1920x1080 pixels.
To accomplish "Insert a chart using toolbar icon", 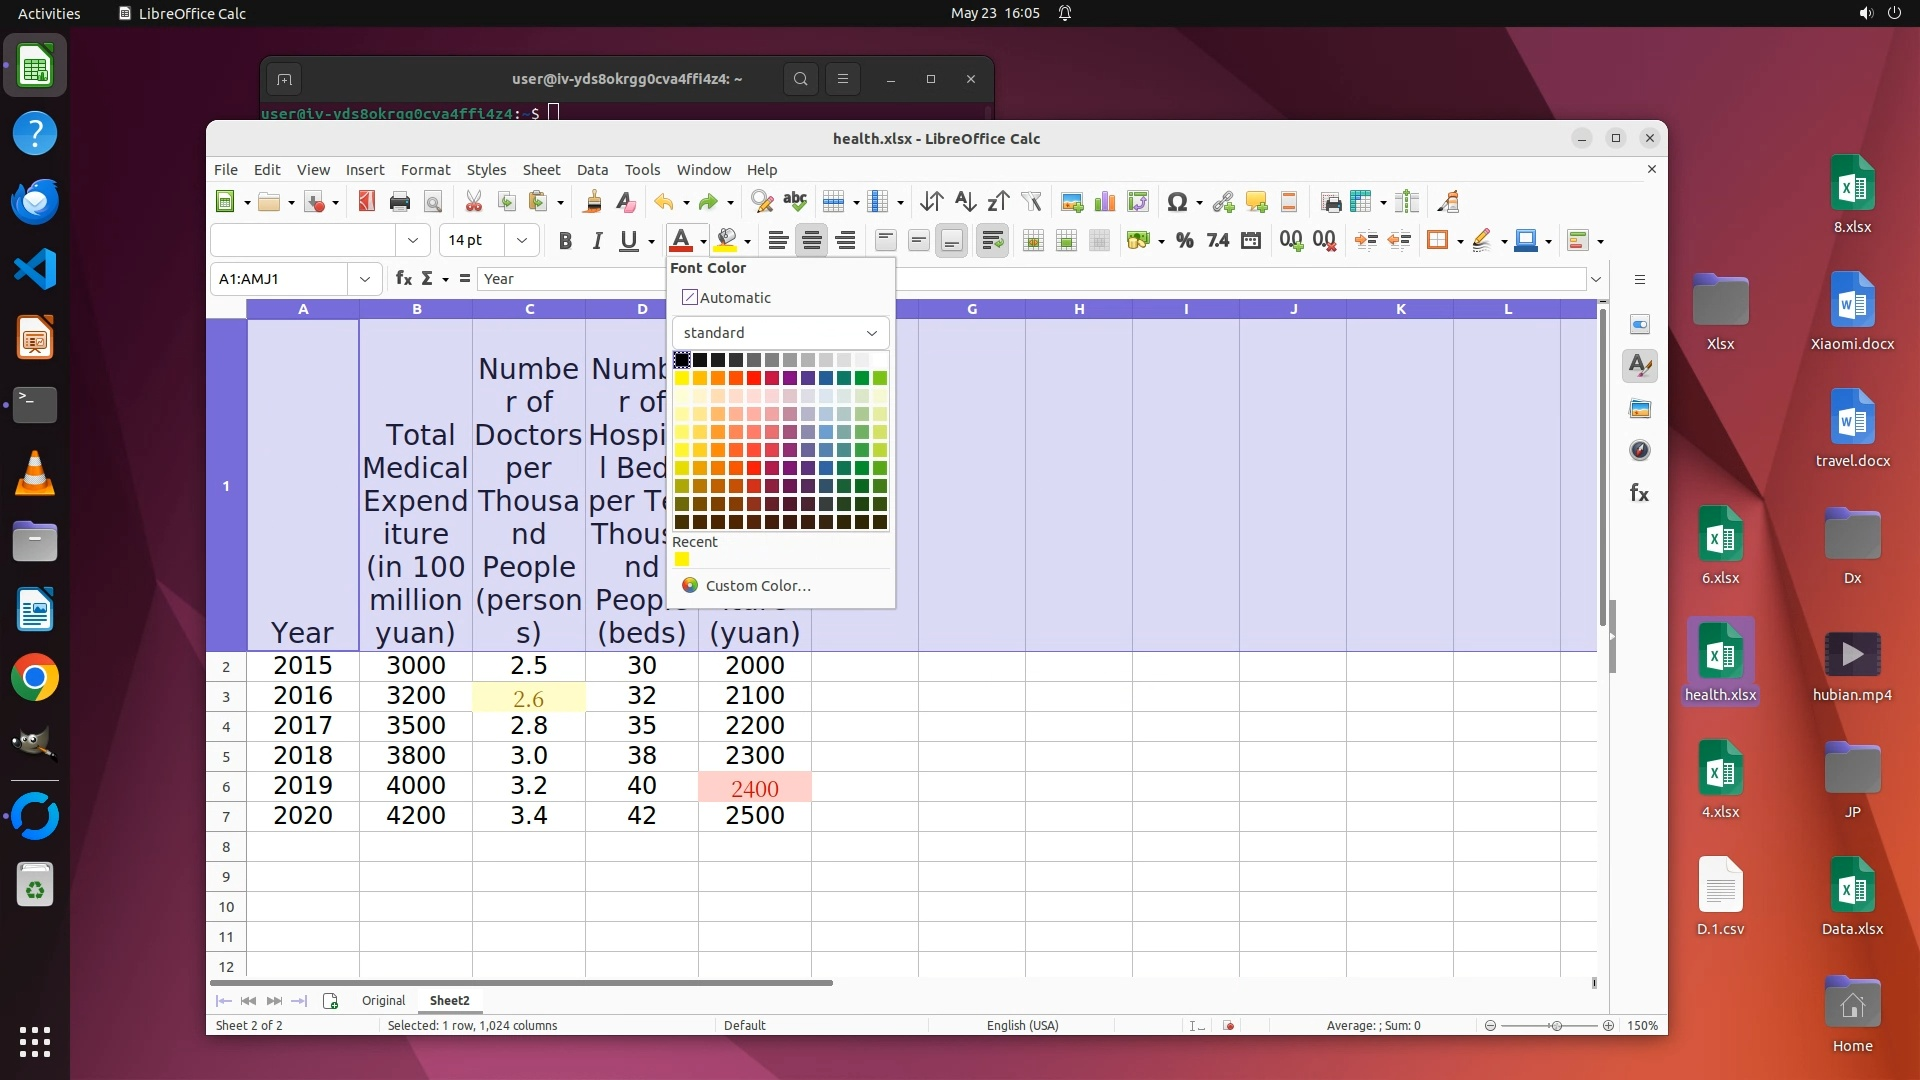I will (1105, 202).
